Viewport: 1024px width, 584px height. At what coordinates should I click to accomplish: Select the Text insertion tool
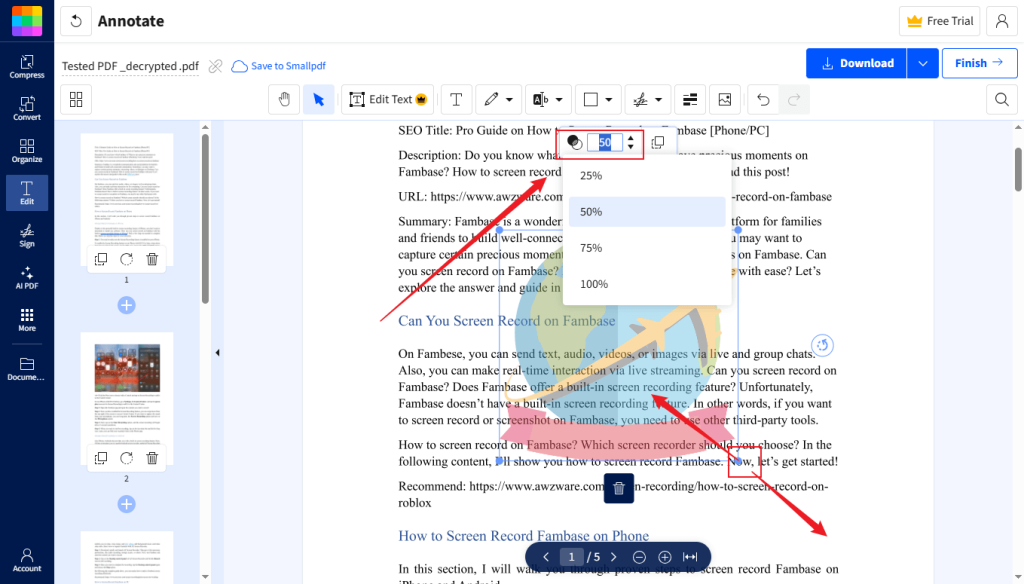(x=456, y=99)
